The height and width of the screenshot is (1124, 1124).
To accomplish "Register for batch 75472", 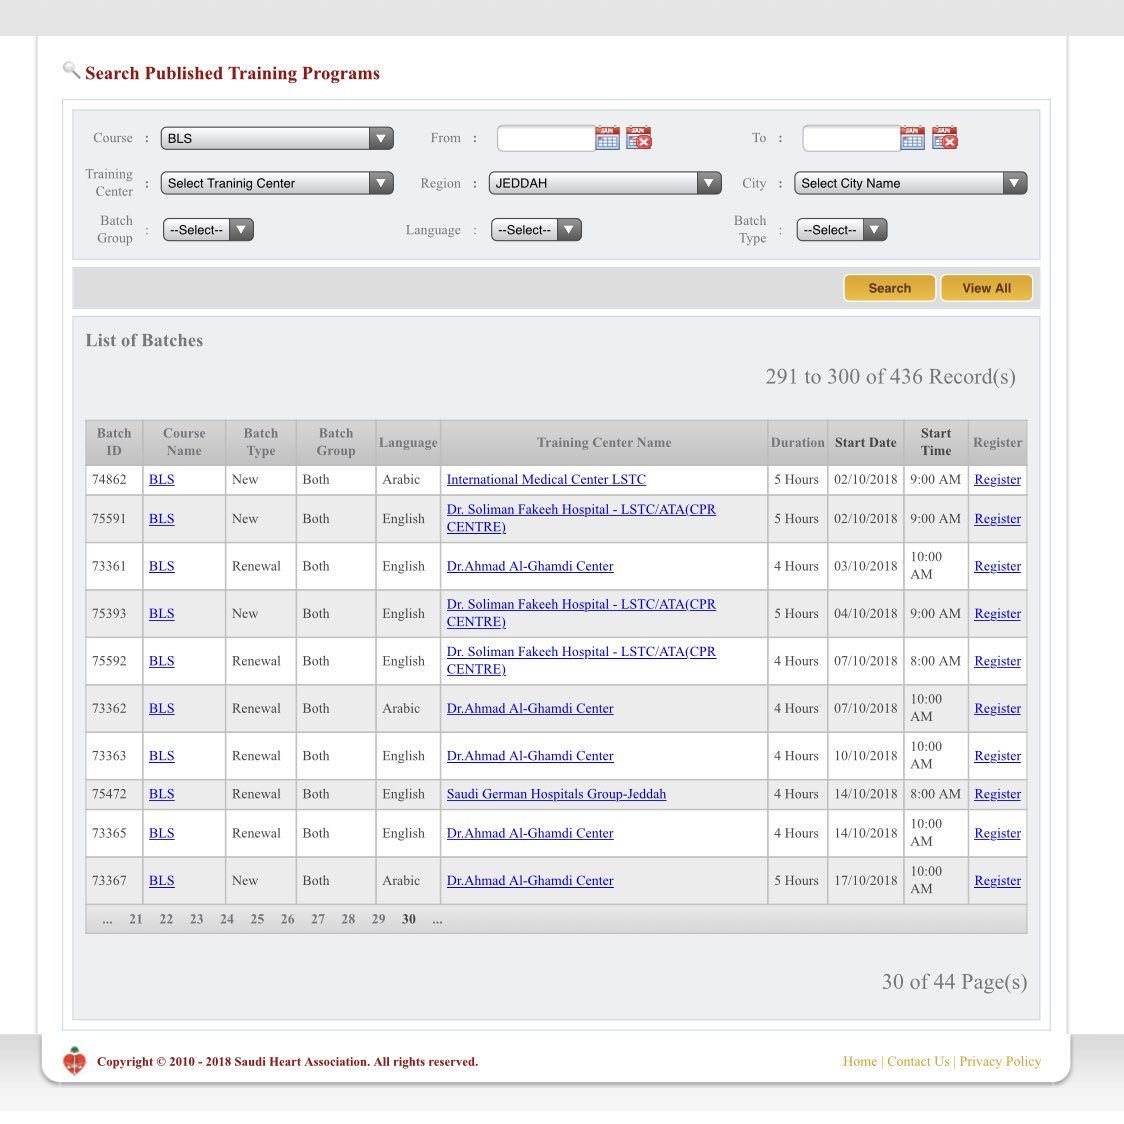I will (997, 794).
